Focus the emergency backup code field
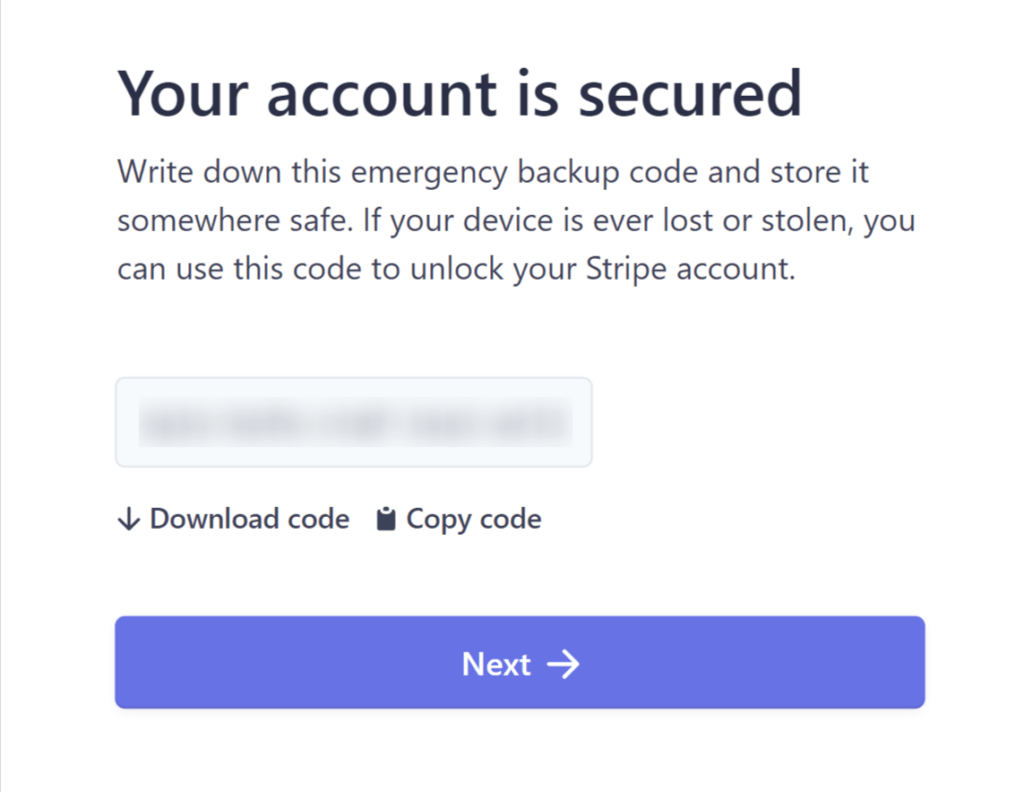The image size is (1024, 792). 354,422
